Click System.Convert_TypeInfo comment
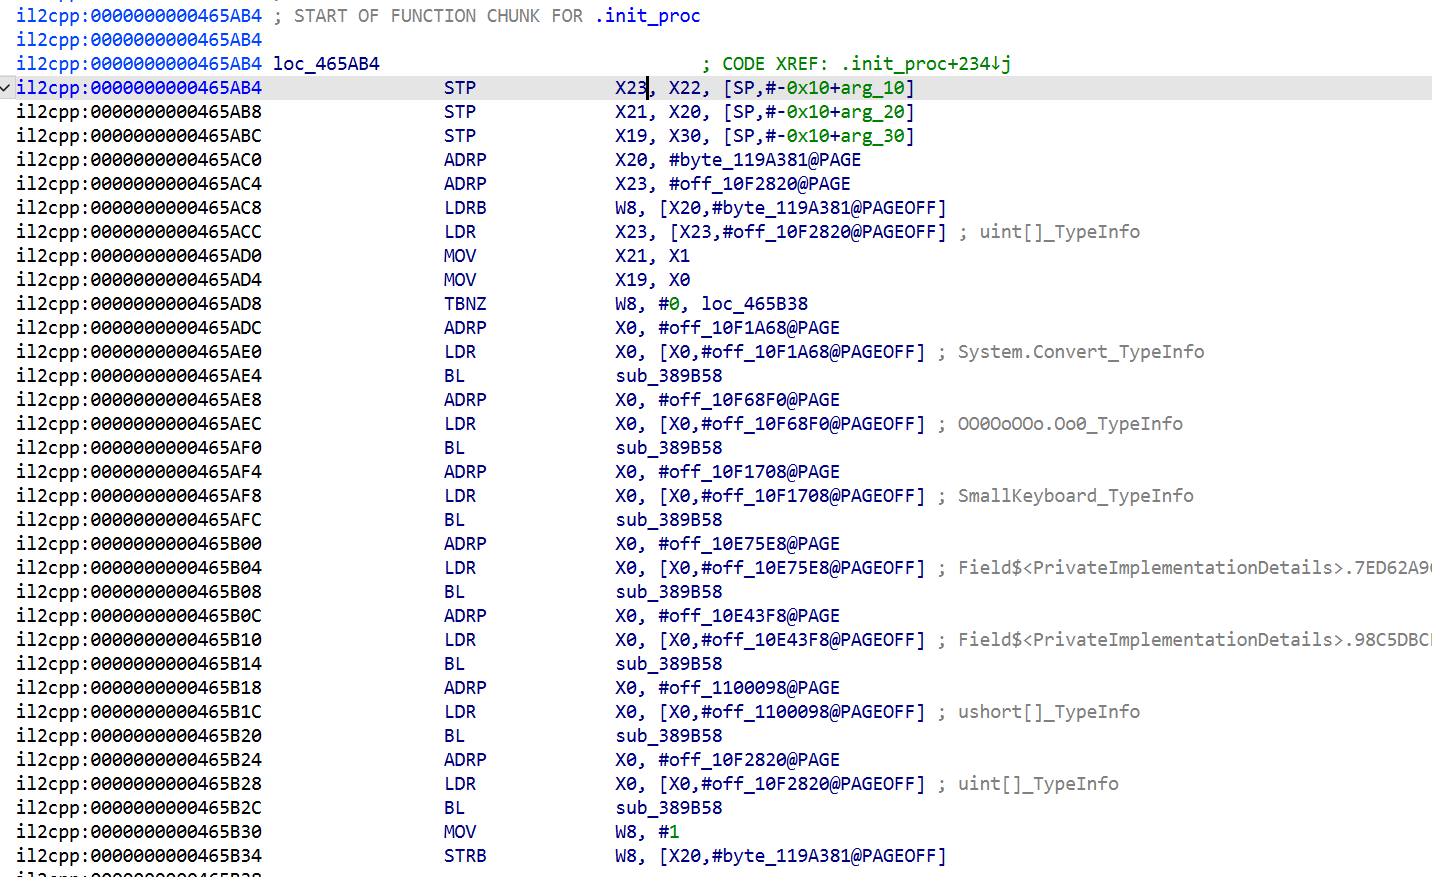The width and height of the screenshot is (1432, 877). tap(1081, 352)
